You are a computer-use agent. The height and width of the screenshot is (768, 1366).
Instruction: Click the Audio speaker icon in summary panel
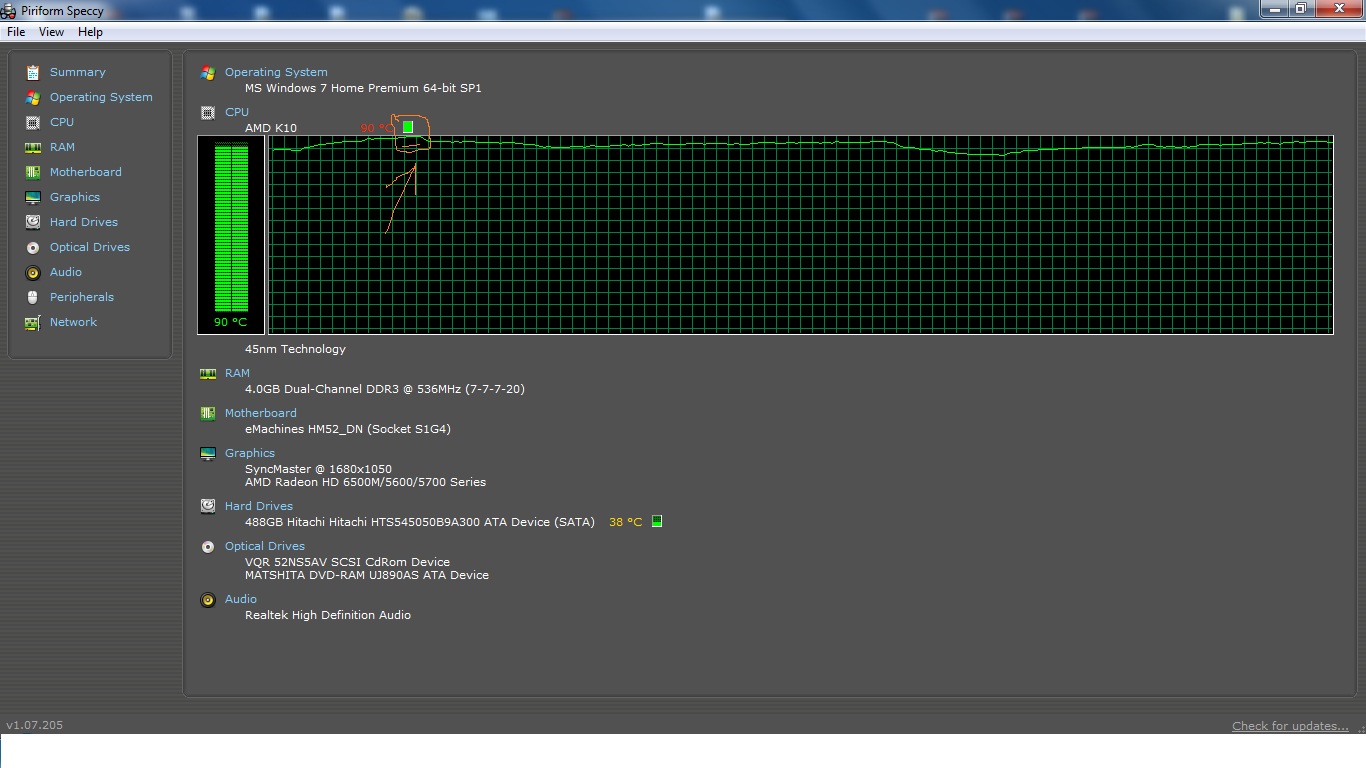pos(208,600)
